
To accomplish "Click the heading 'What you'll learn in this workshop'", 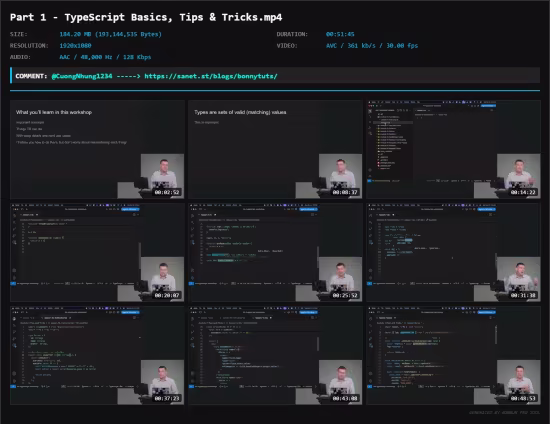I will pos(54,112).
